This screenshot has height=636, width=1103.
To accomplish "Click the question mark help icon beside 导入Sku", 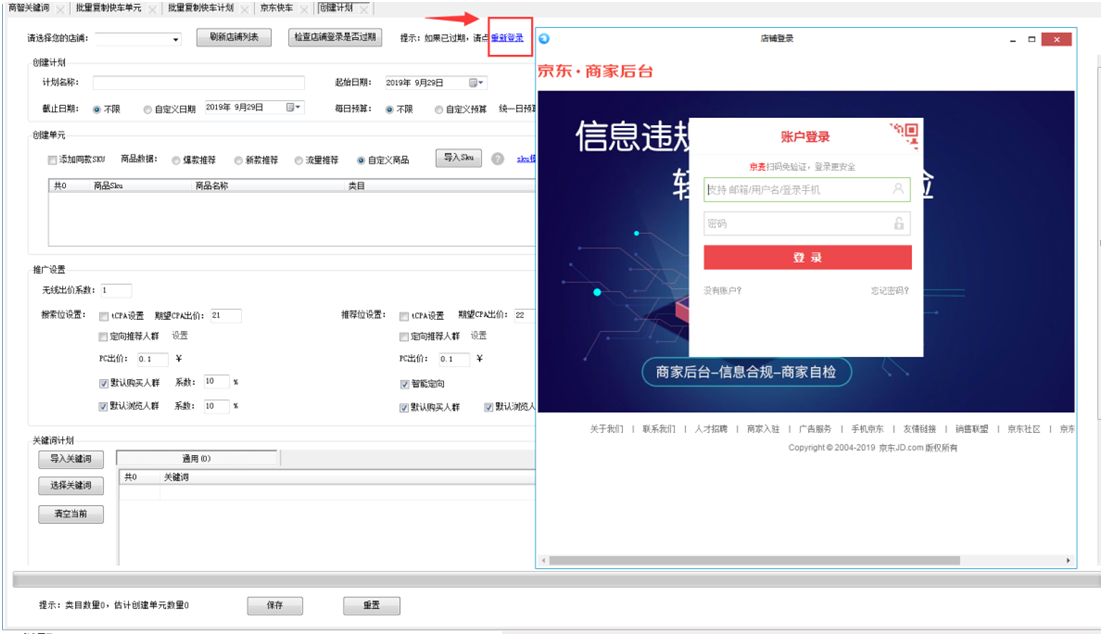I will 497,159.
